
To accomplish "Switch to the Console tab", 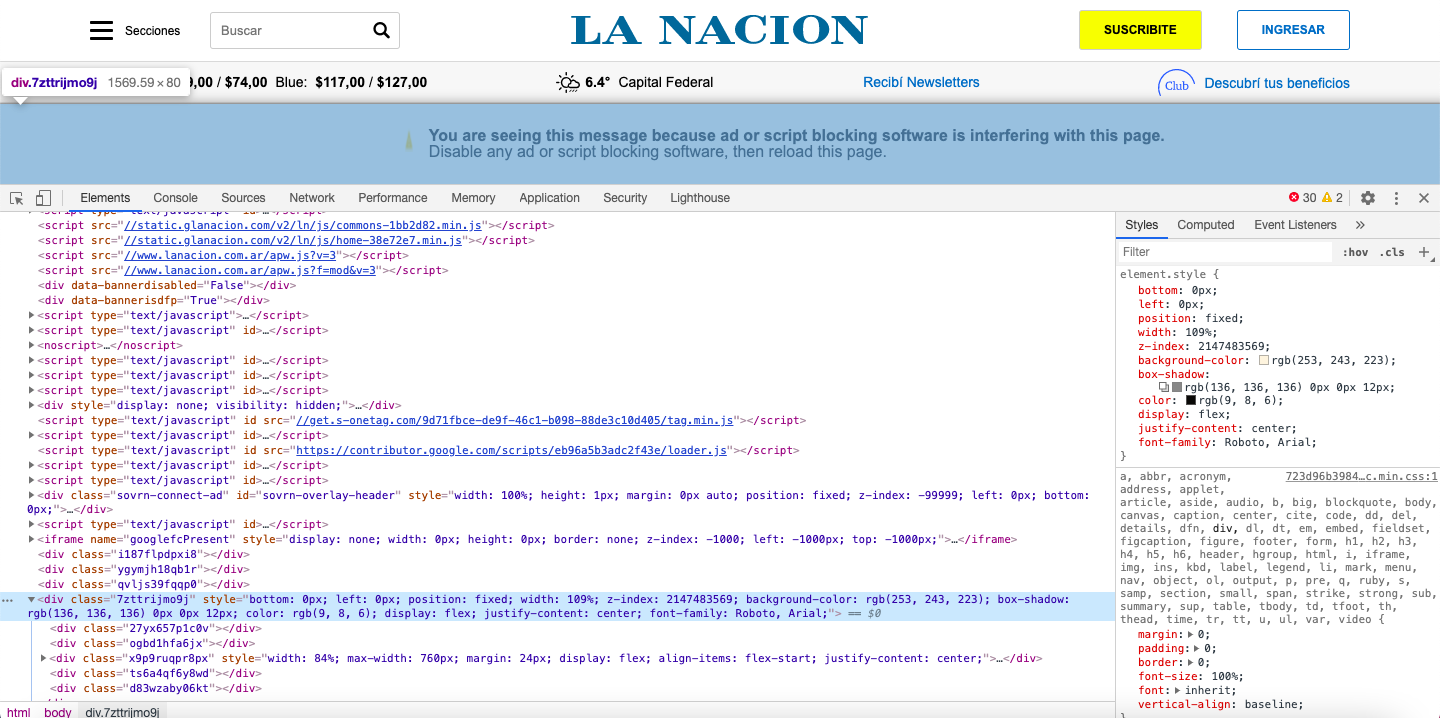I will [175, 198].
